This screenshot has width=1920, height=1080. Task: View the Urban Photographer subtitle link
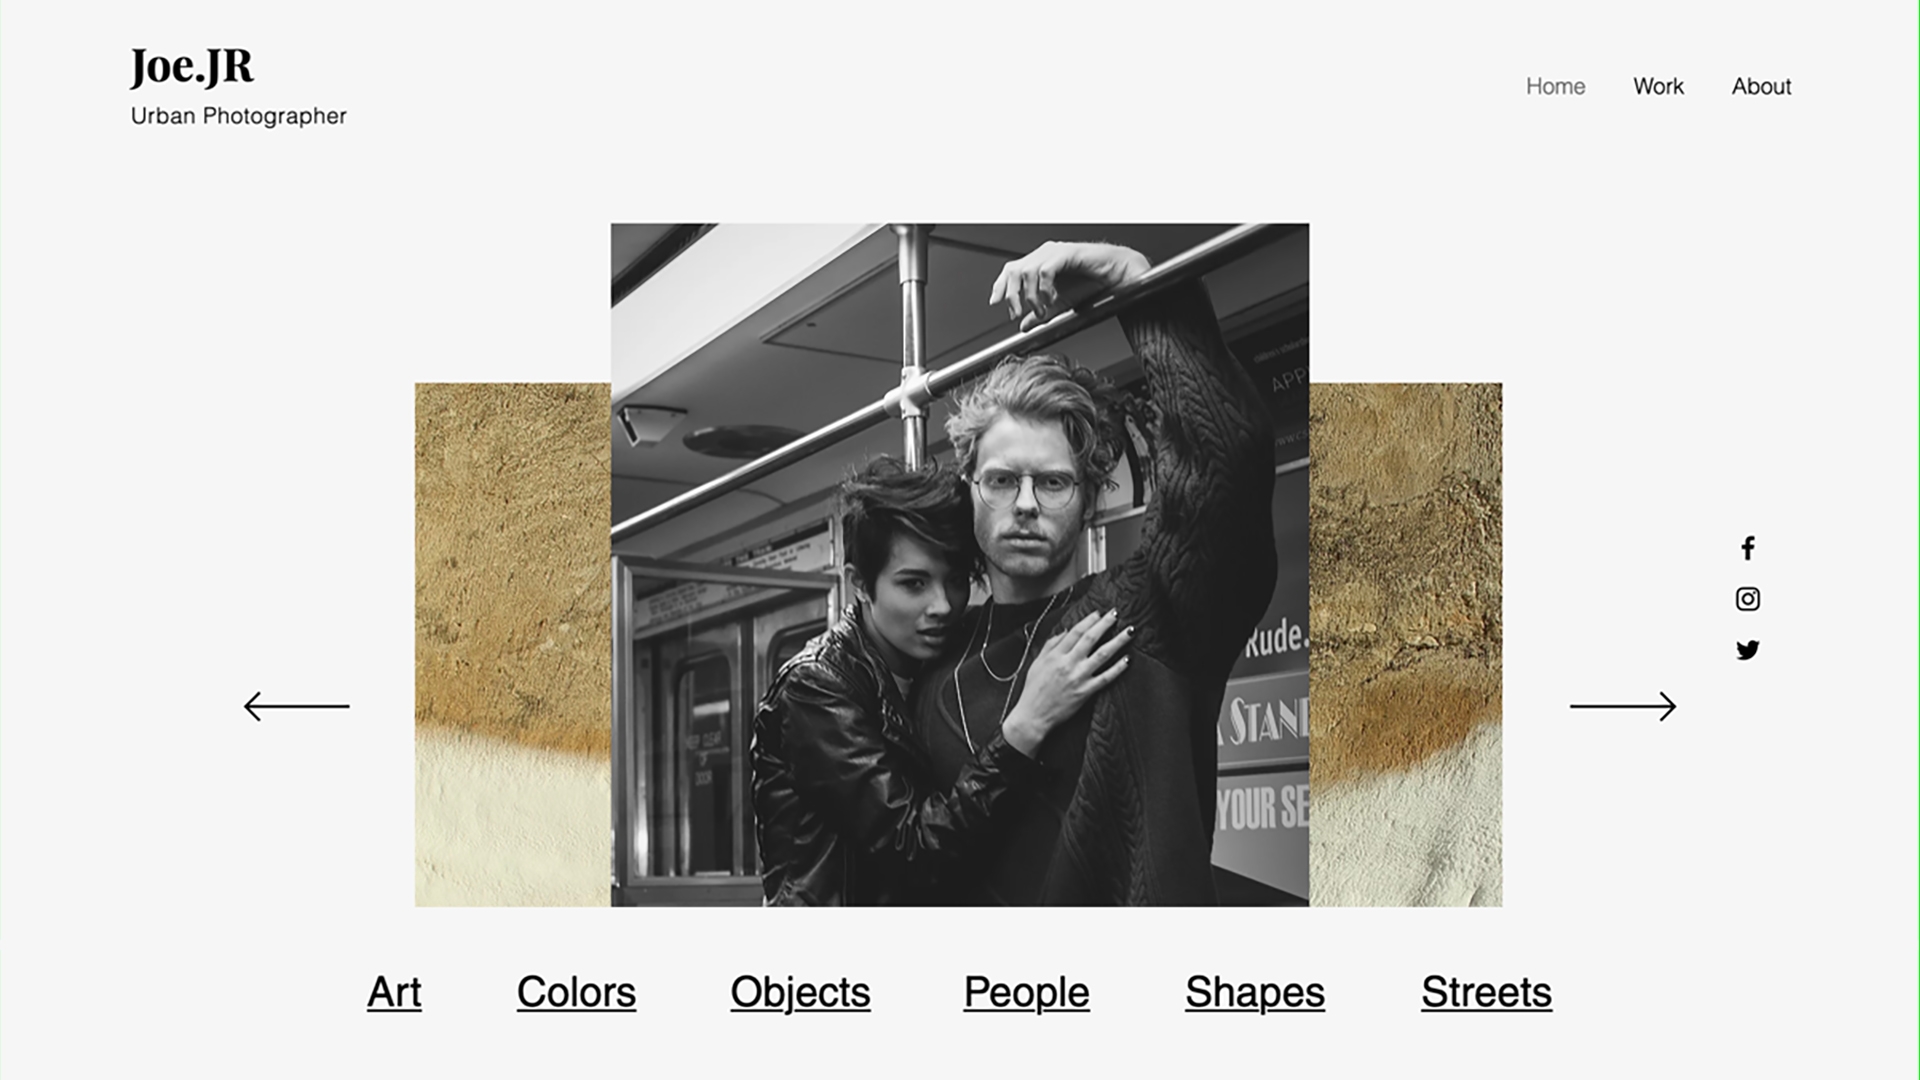coord(239,116)
